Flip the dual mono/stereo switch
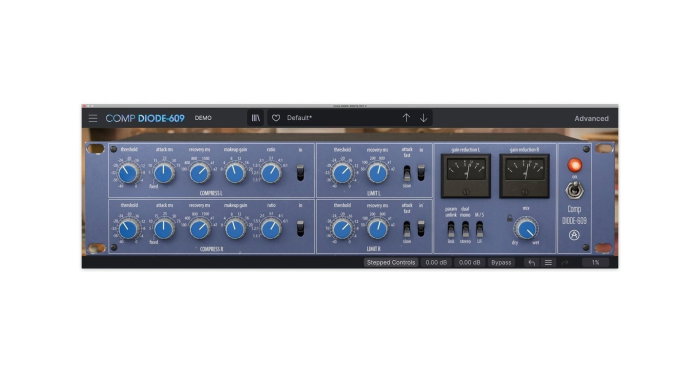Image resolution: width=700 pixels, height=372 pixels. click(x=465, y=230)
